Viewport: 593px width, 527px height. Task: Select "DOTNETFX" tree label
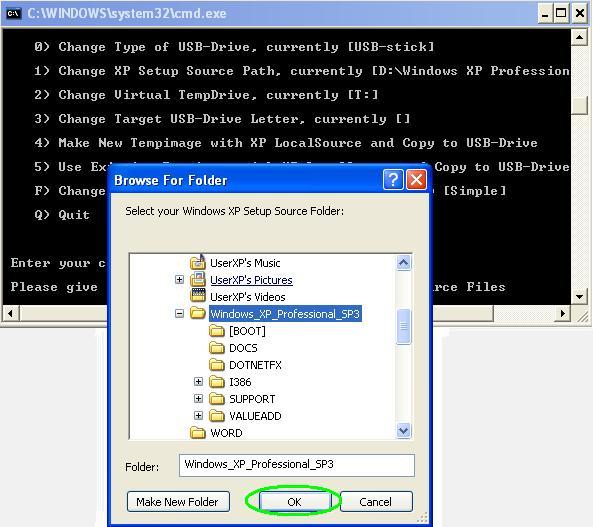point(255,365)
